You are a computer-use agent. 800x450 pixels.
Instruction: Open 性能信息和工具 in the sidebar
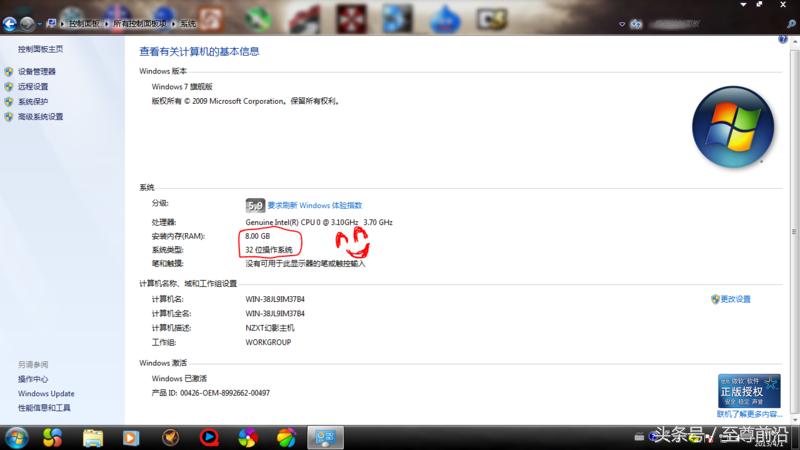pyautogui.click(x=44, y=408)
